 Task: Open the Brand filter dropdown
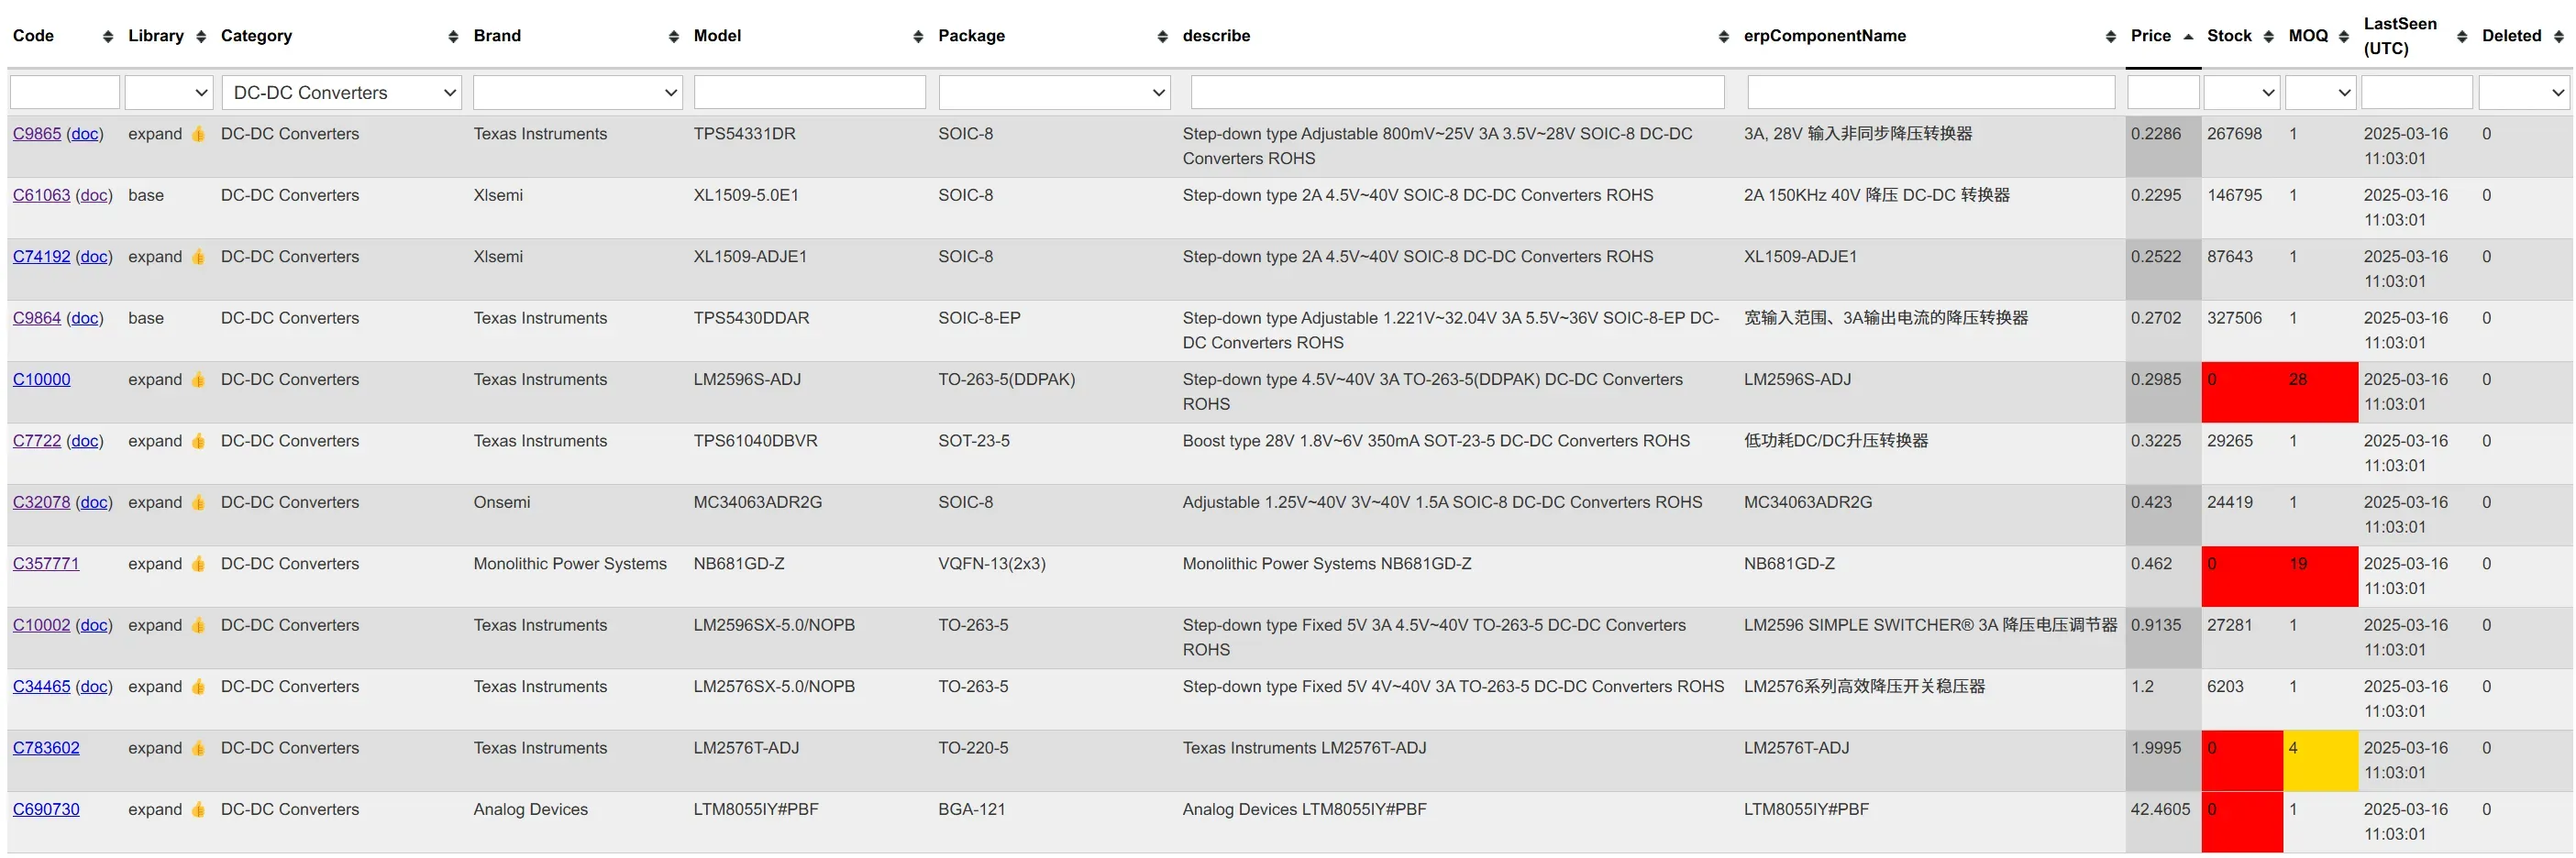click(x=577, y=93)
